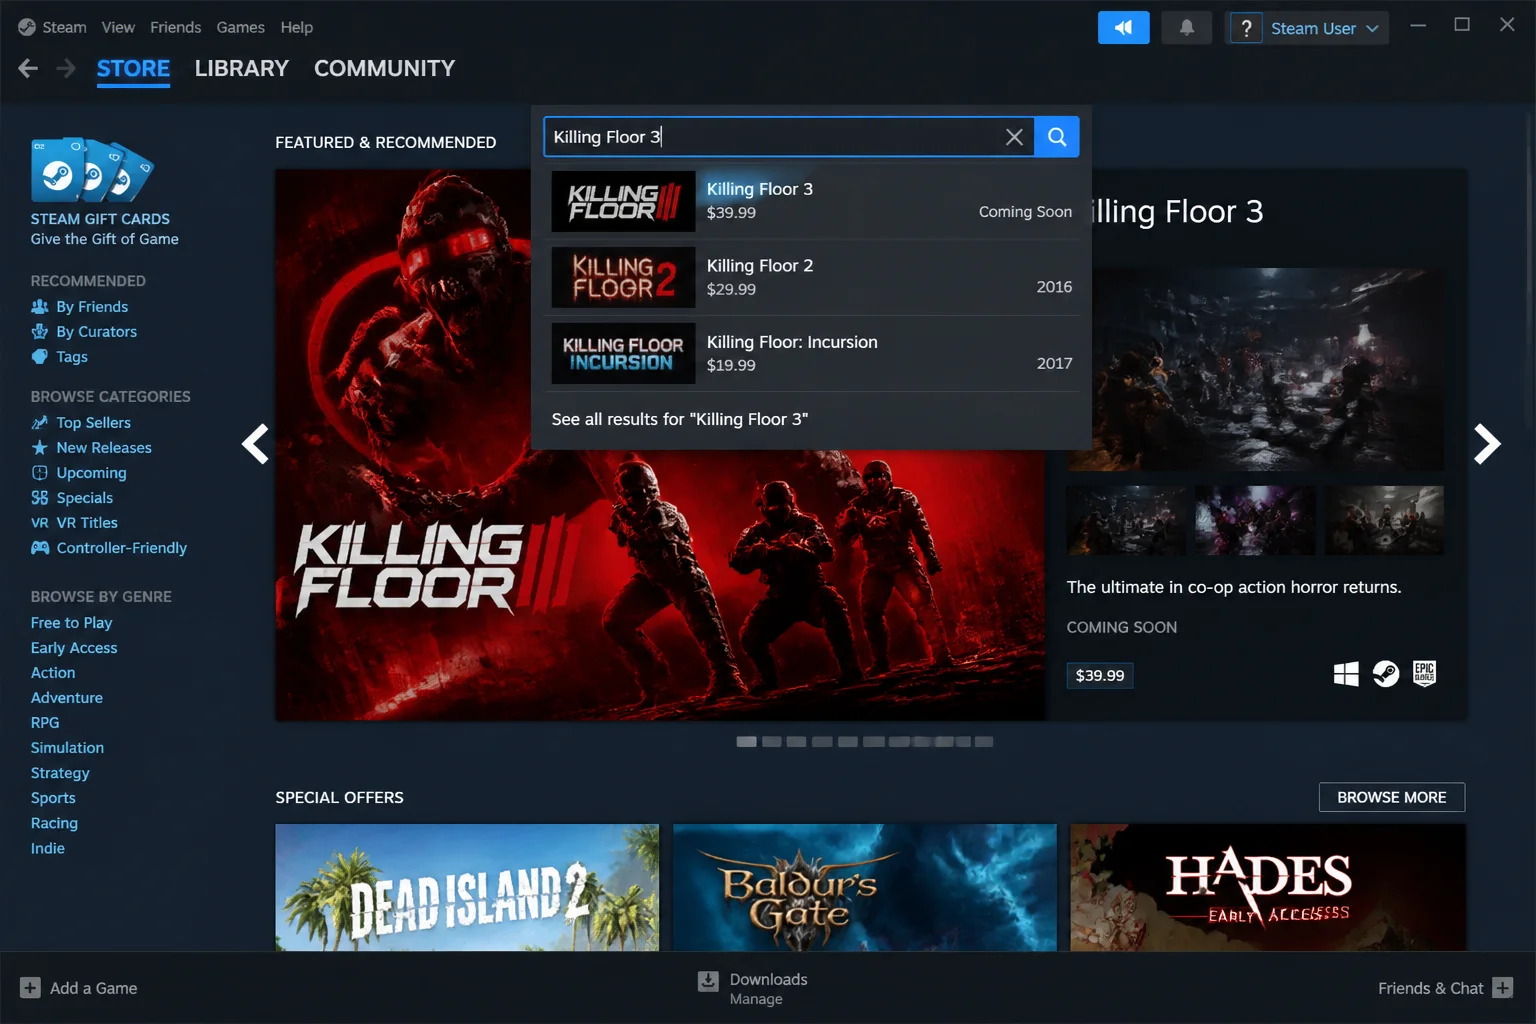
Task: Click the Upcoming calendar icon
Action: 40,473
